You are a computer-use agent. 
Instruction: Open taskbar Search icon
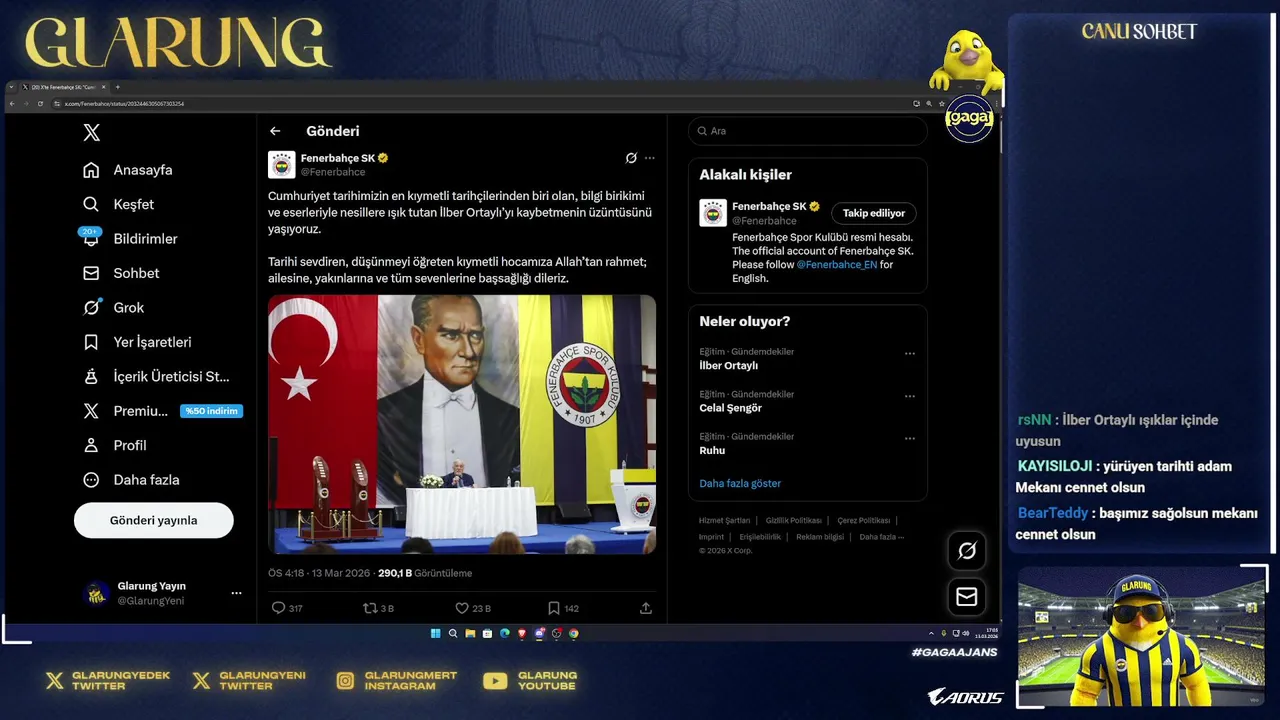[453, 633]
